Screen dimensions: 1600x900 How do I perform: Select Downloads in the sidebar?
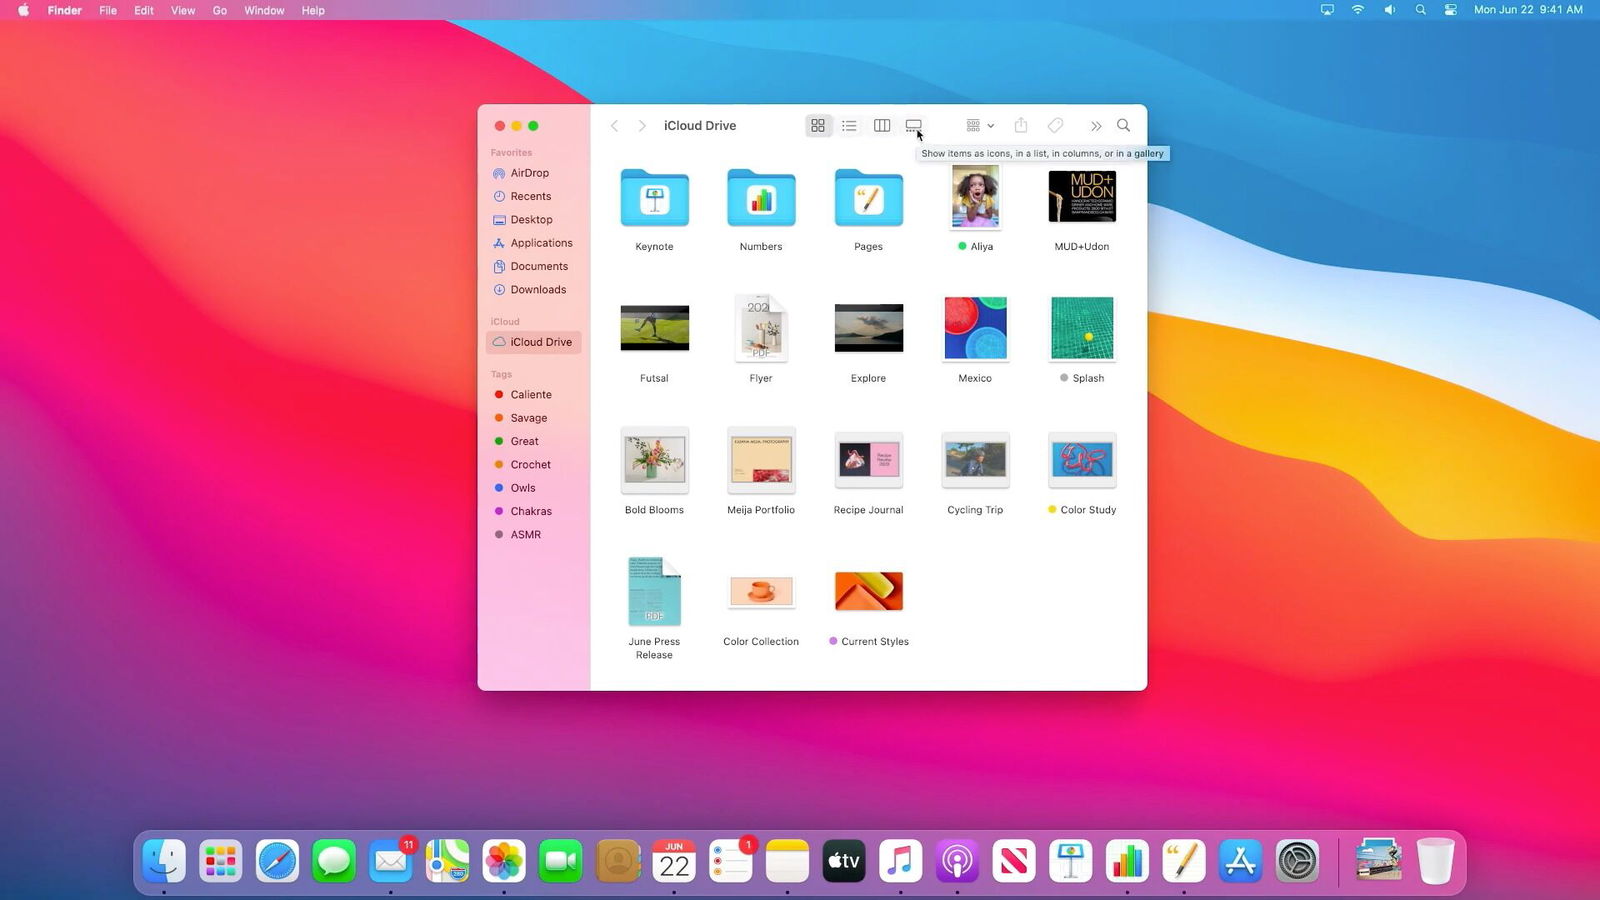click(538, 290)
